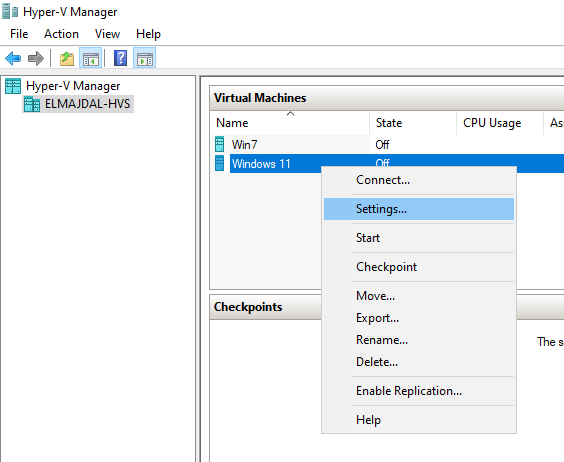The image size is (564, 462).
Task: Sort by the Name column header
Action: coord(290,123)
